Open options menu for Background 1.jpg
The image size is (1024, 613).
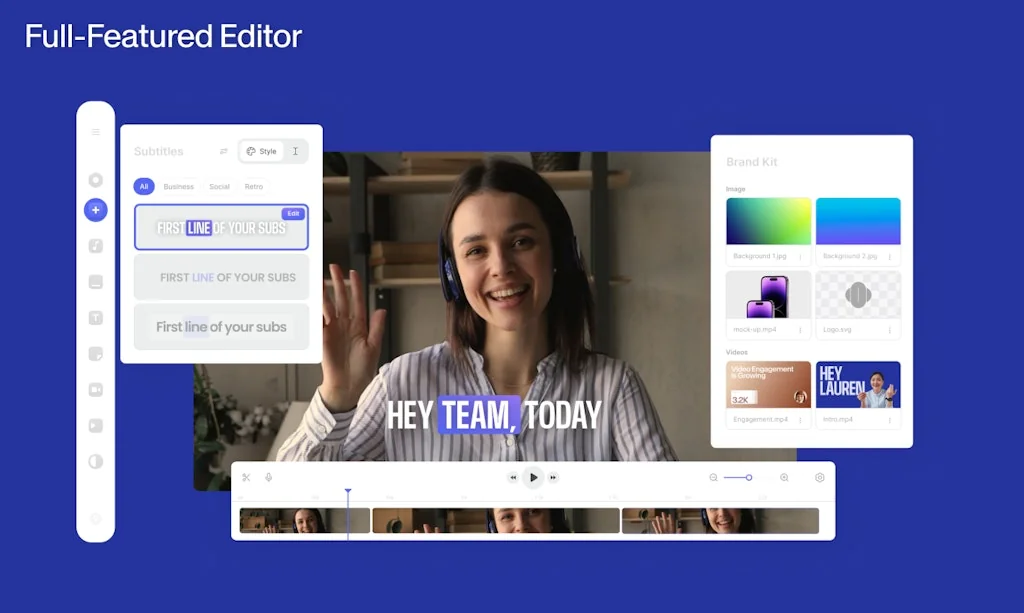[800, 257]
